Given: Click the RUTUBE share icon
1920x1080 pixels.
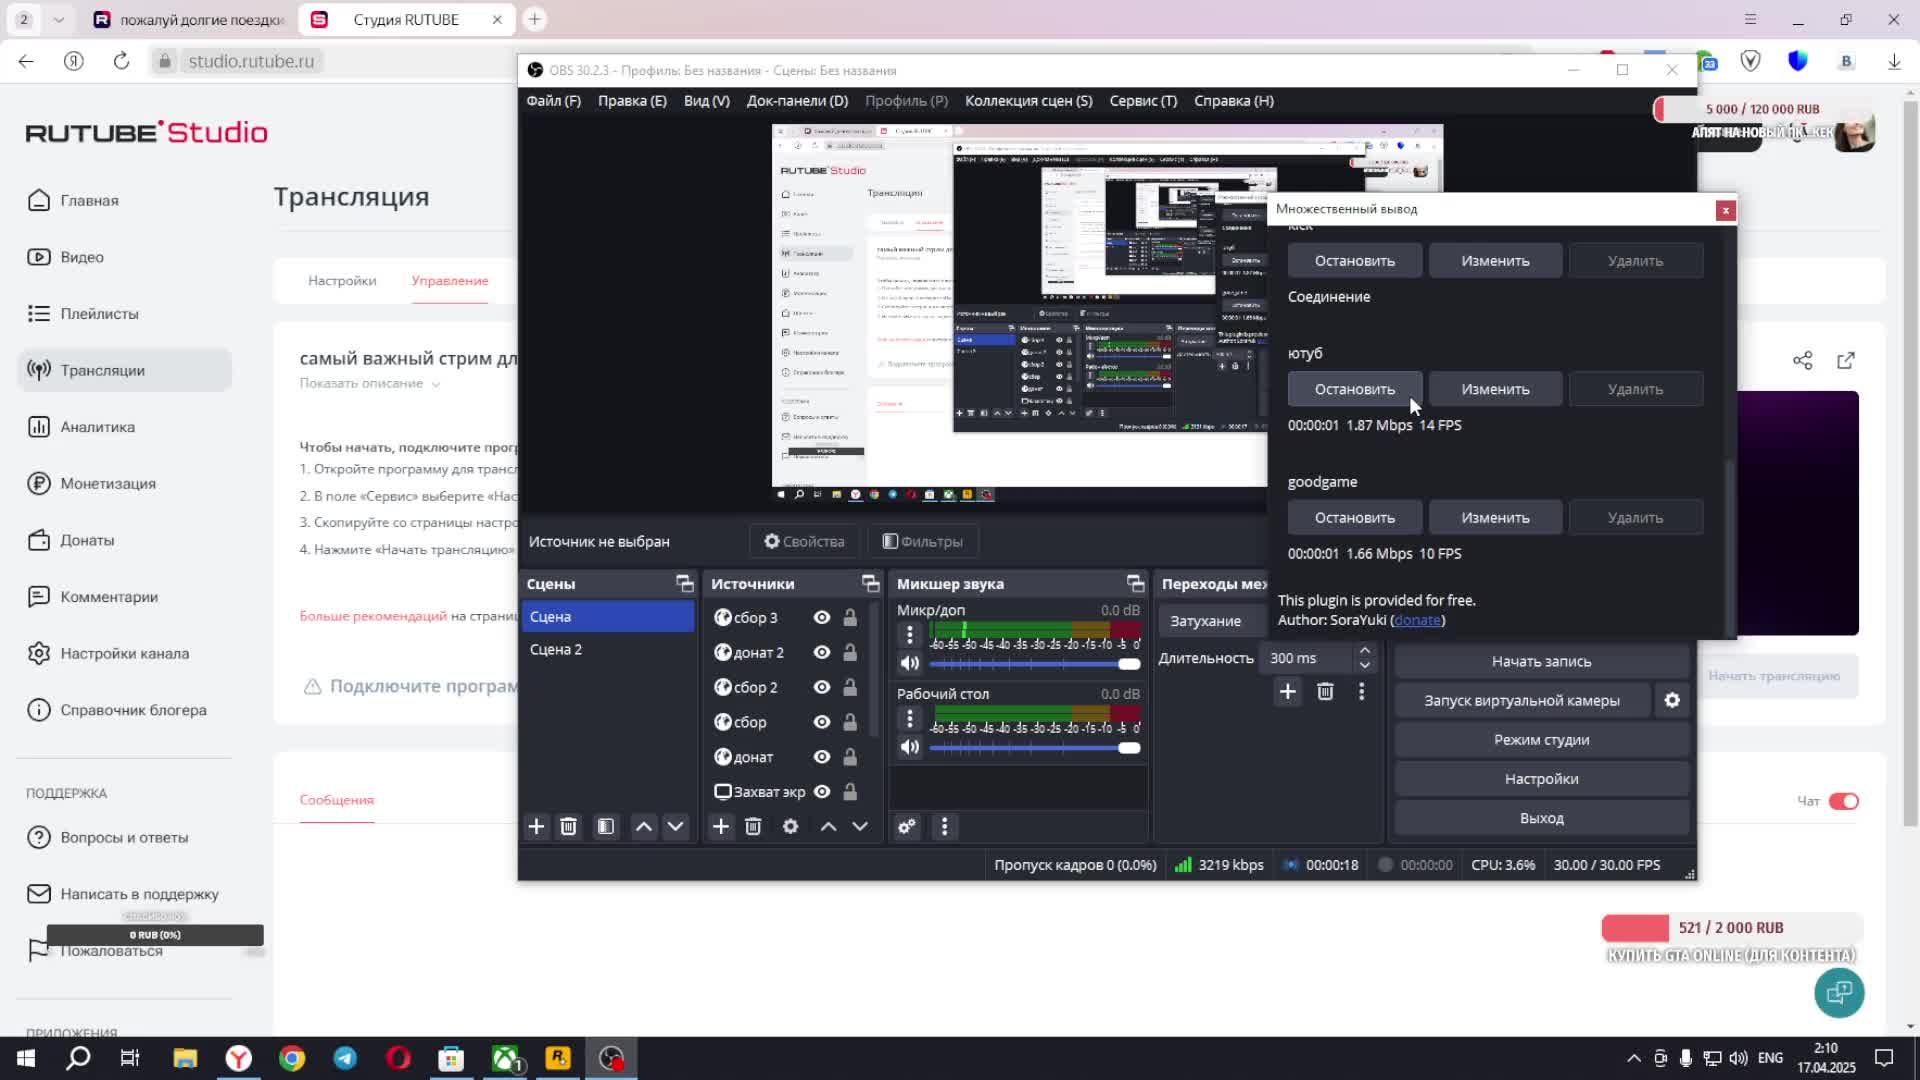Looking at the screenshot, I should 1802,360.
